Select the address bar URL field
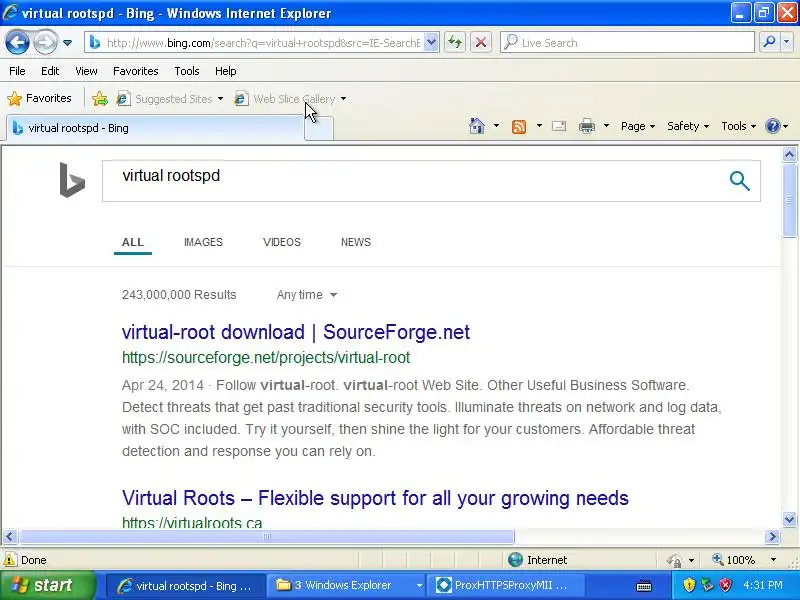 click(x=263, y=43)
